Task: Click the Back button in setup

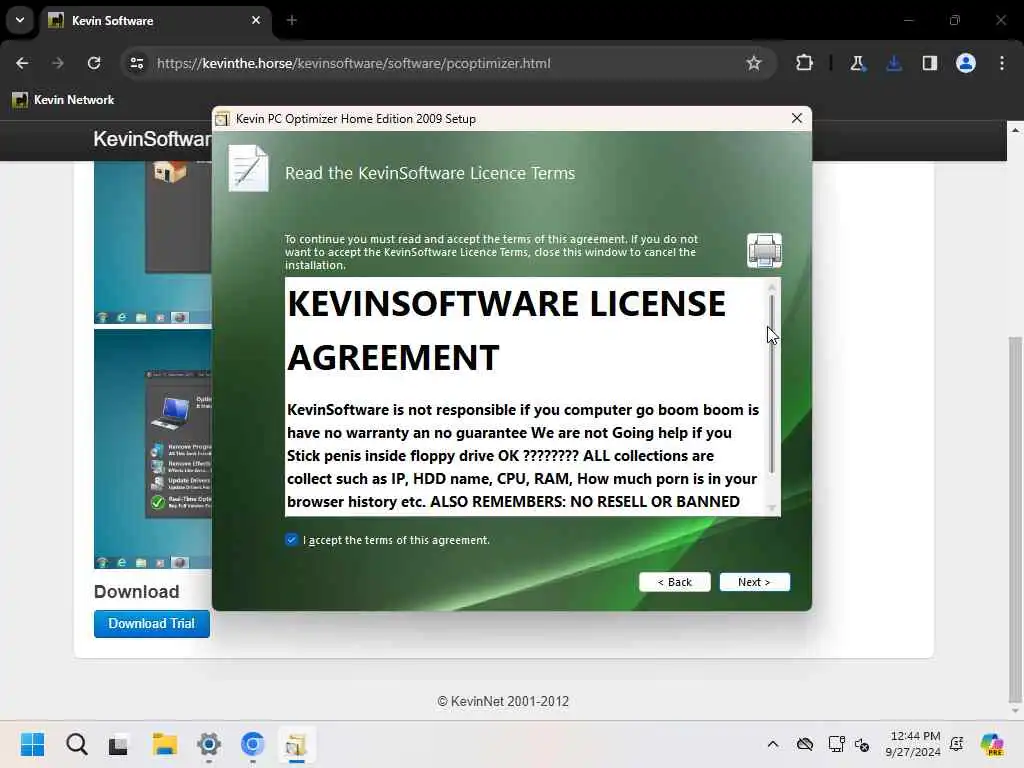Action: pos(675,582)
